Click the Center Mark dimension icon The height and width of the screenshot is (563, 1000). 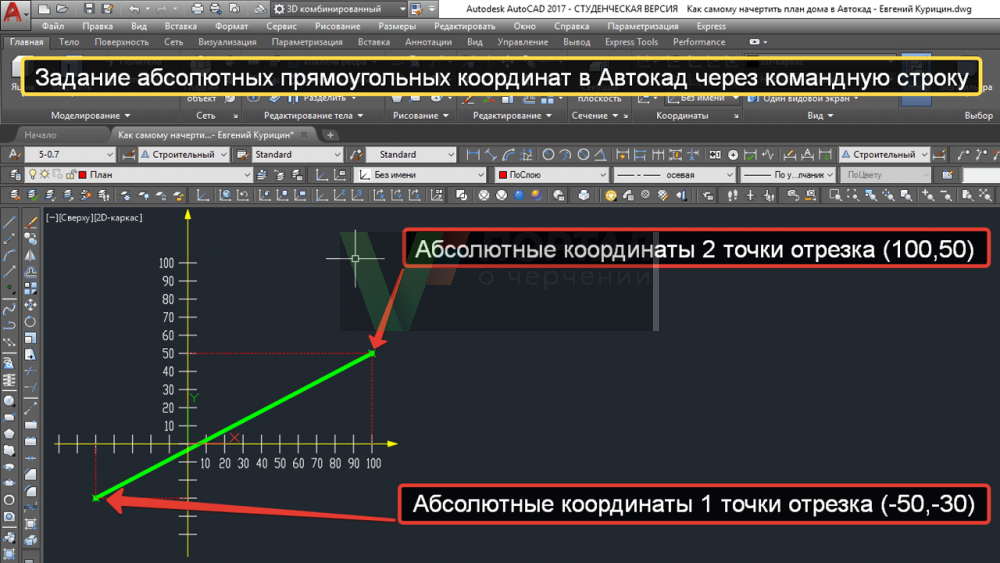pyautogui.click(x=733, y=154)
